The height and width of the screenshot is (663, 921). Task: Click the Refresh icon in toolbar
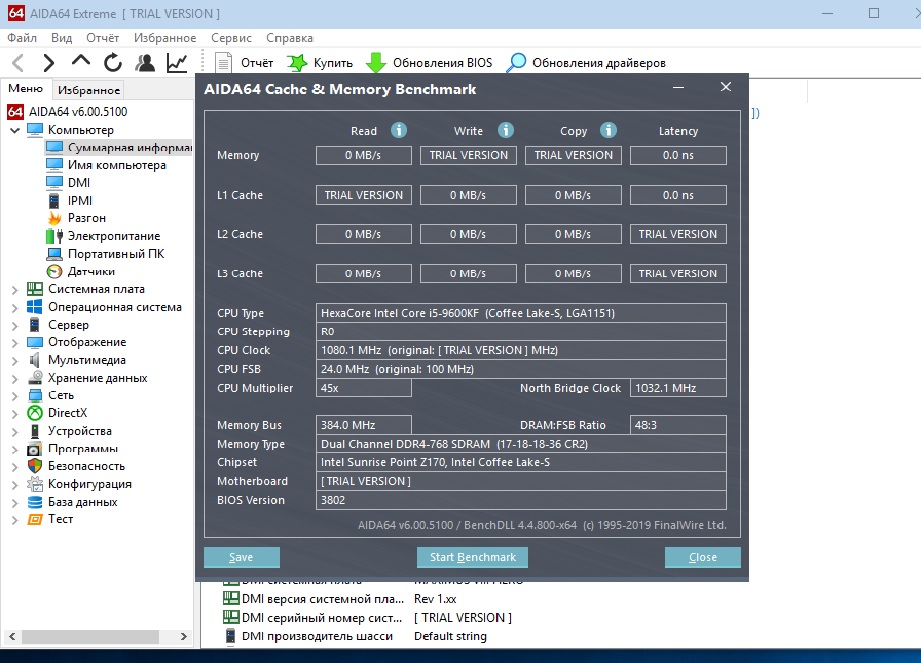[x=113, y=62]
